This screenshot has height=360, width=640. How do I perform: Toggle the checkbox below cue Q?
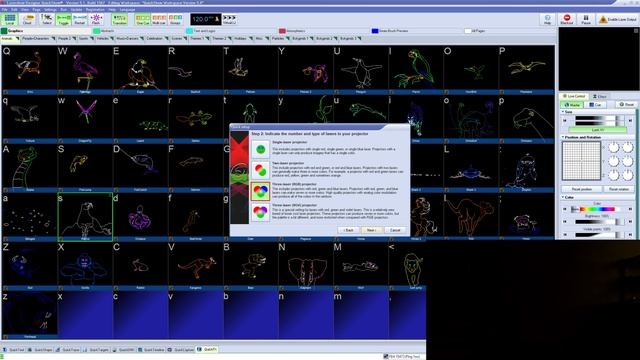6,92
